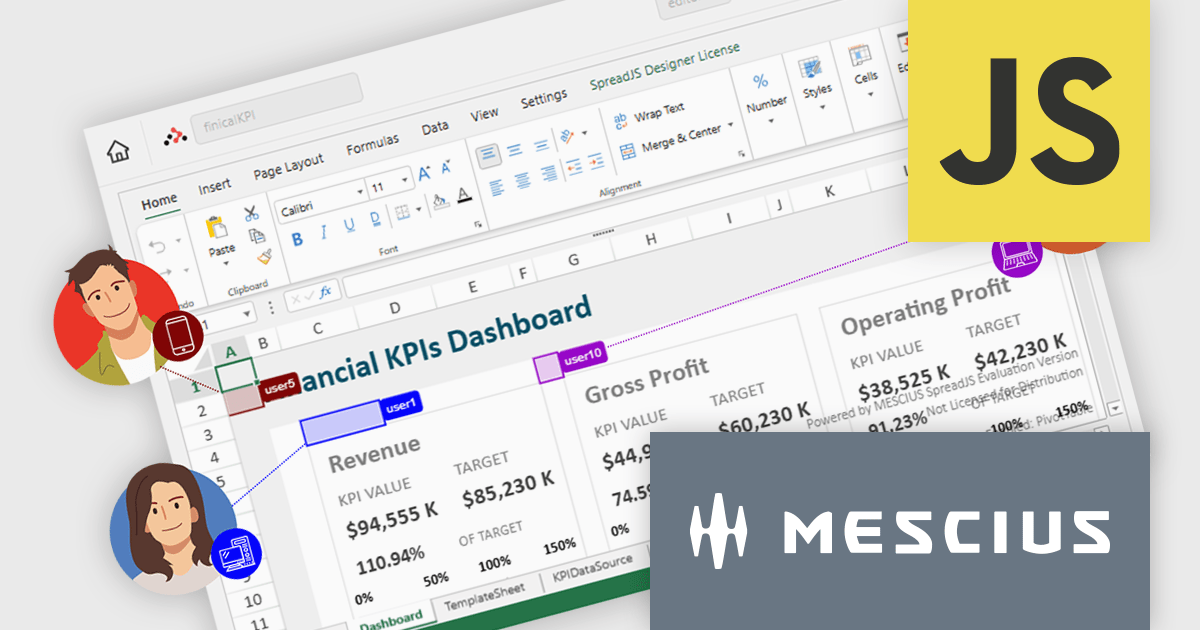Open the SpreadJS Designer License tab

[663, 67]
